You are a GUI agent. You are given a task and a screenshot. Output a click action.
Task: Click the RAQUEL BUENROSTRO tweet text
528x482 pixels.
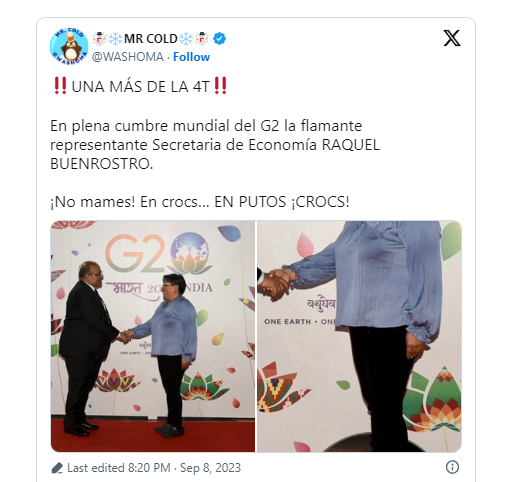[215, 145]
